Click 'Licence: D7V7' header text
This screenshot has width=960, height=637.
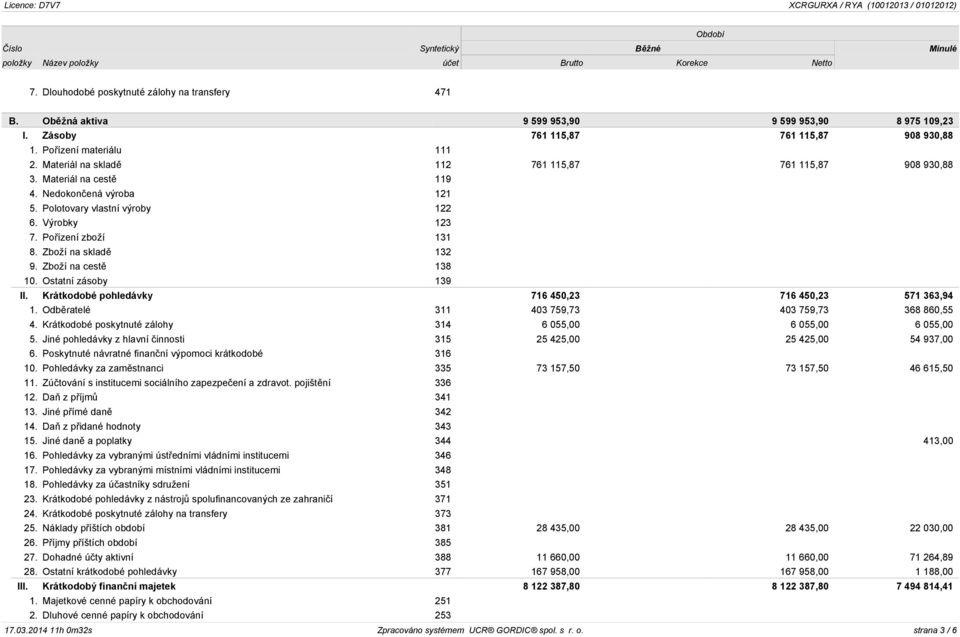coord(32,5)
